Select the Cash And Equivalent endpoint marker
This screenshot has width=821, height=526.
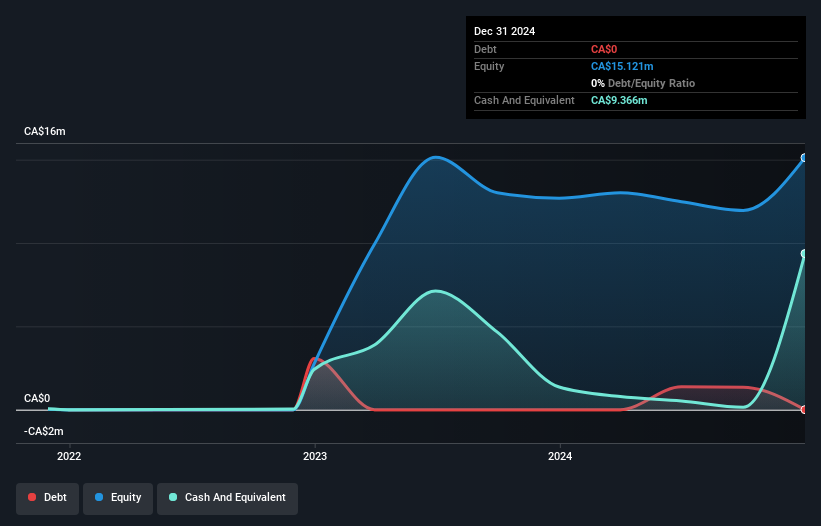(804, 254)
